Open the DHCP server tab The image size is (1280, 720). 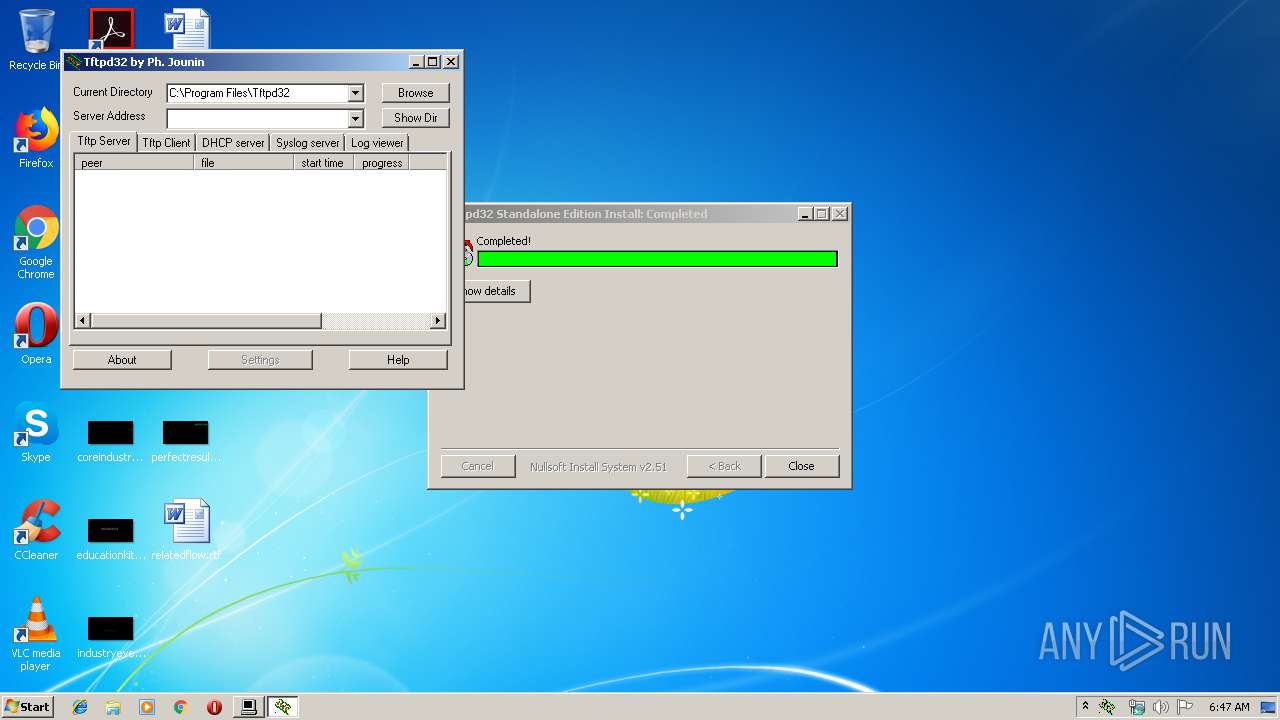pyautogui.click(x=233, y=143)
